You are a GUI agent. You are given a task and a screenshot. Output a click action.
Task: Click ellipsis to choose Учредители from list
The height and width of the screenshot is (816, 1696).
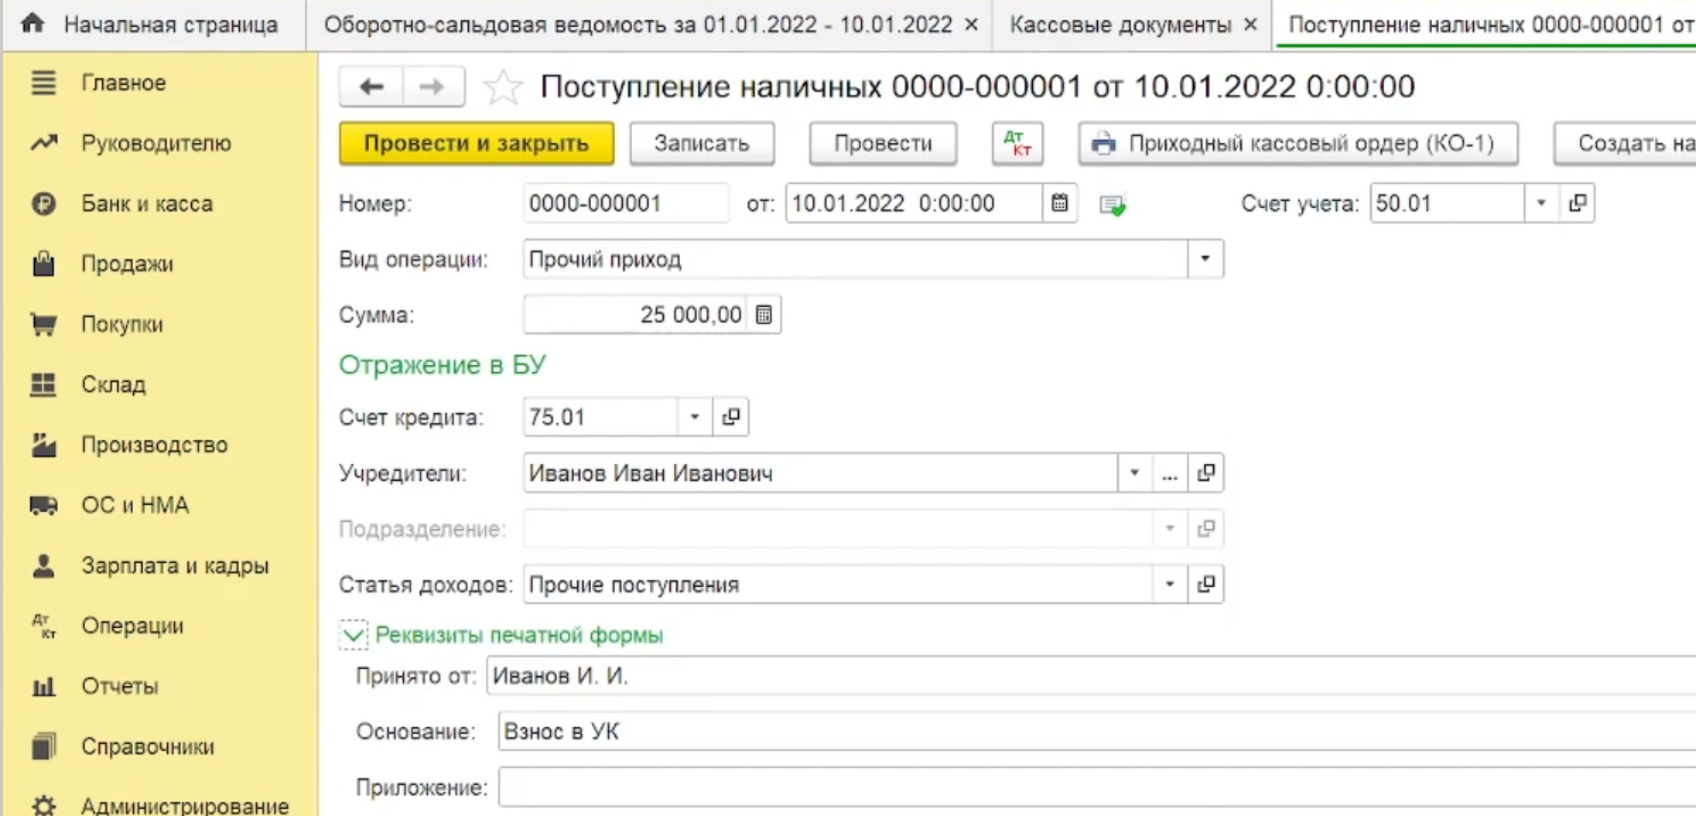1170,473
